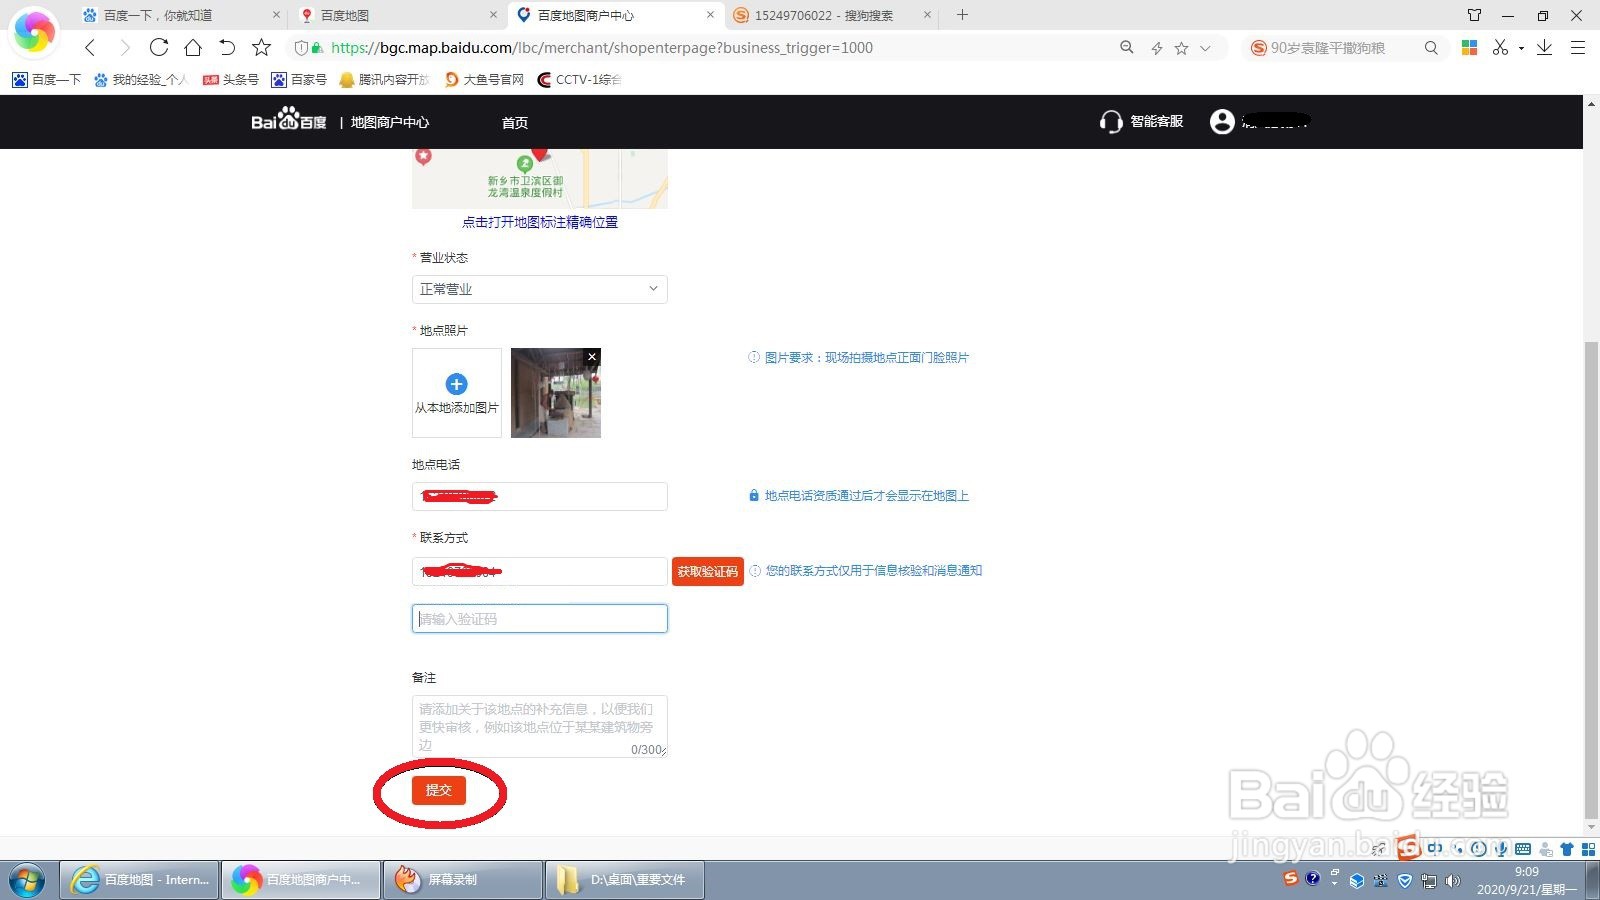The height and width of the screenshot is (900, 1600).
Task: Click the Baidu logo in header
Action: pos(288,120)
